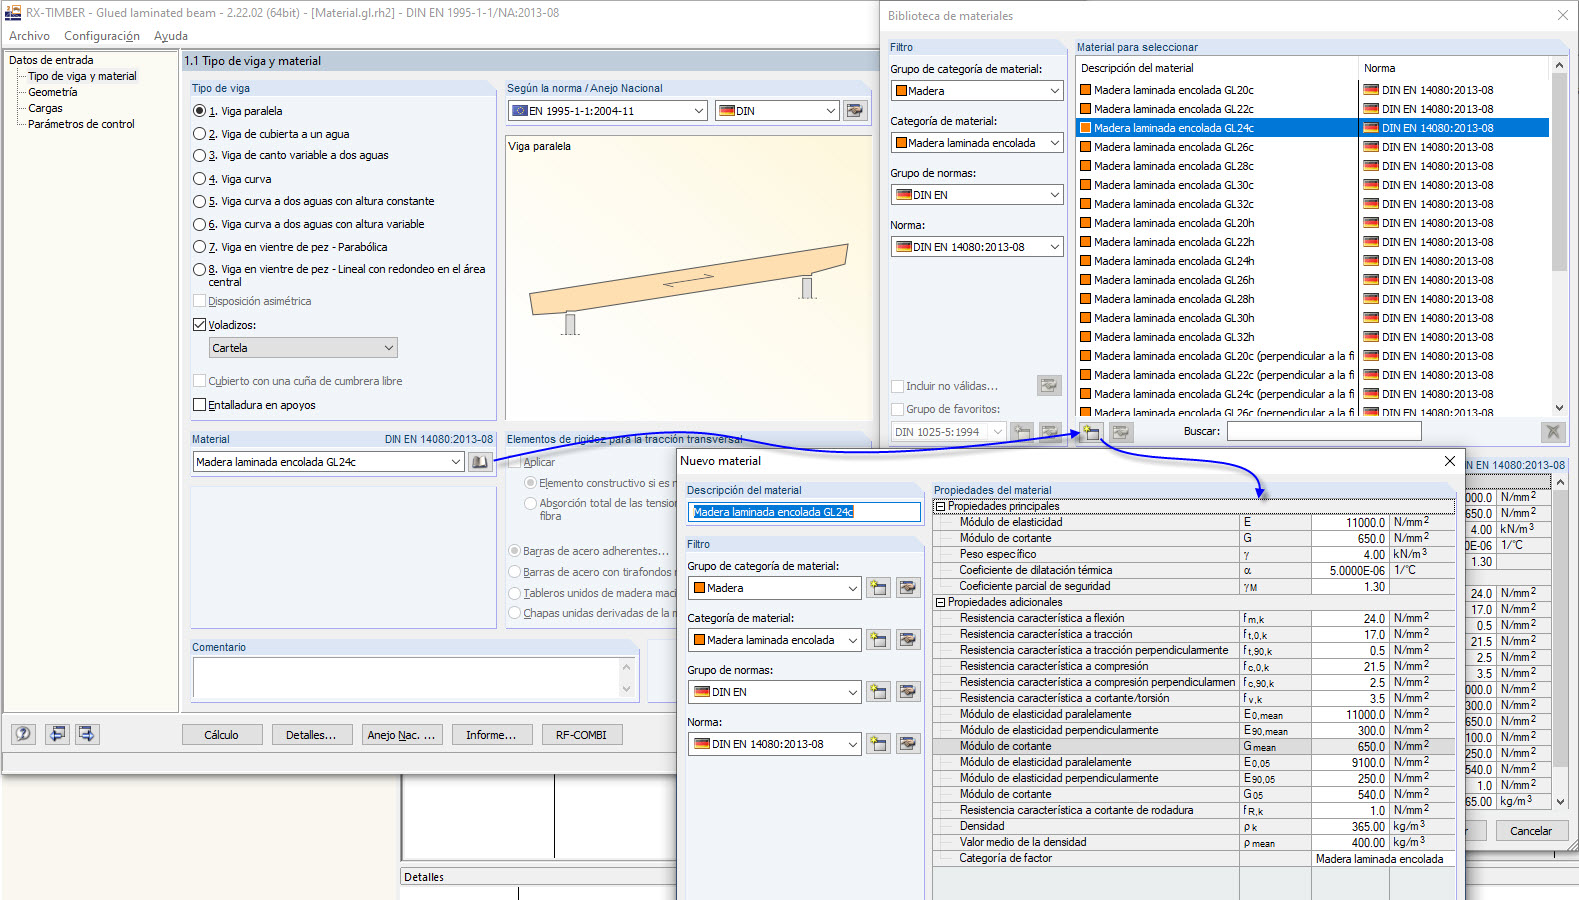The width and height of the screenshot is (1579, 900).
Task: Click the Peso específico value 4.00
Action: coord(1350,554)
